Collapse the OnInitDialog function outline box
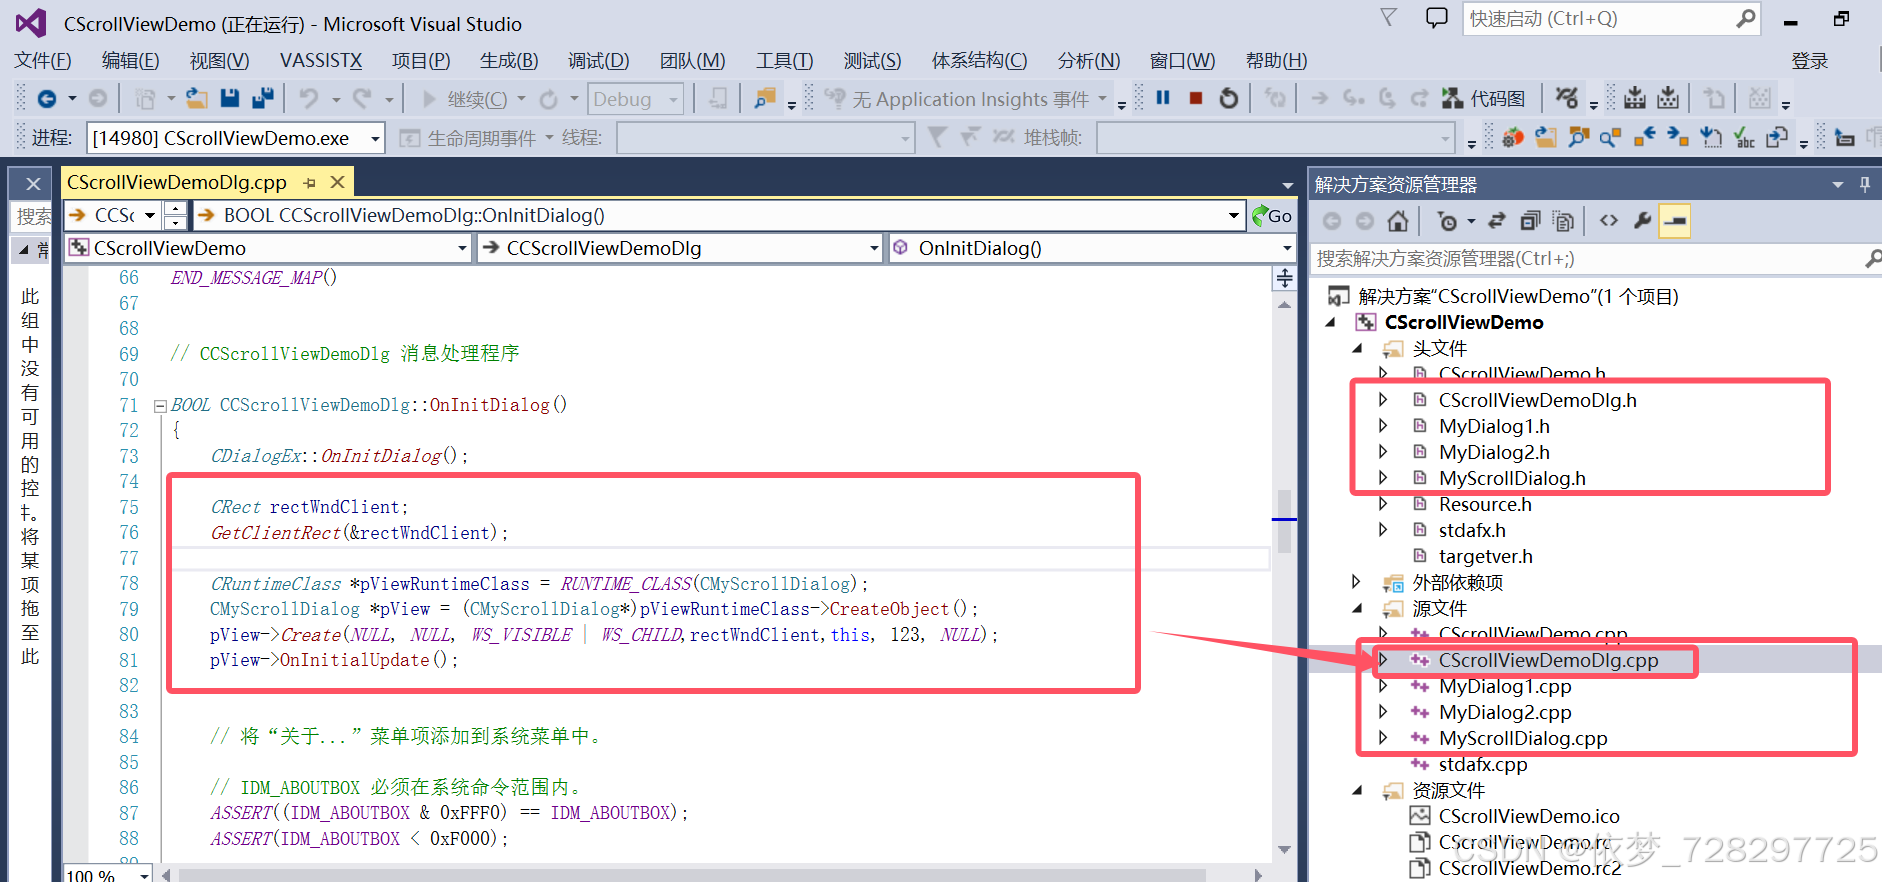1882x882 pixels. 160,406
